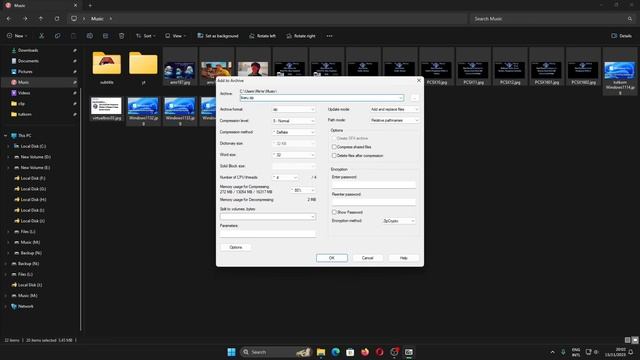Click Help in Add to Archive dialog
640x360 pixels.
404,258
